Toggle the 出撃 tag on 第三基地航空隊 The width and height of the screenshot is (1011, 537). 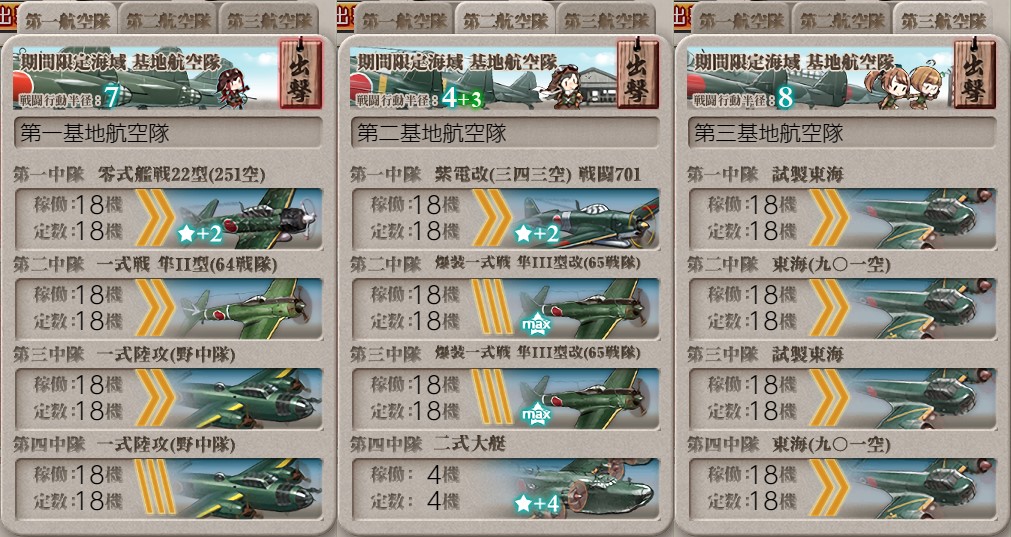click(974, 73)
